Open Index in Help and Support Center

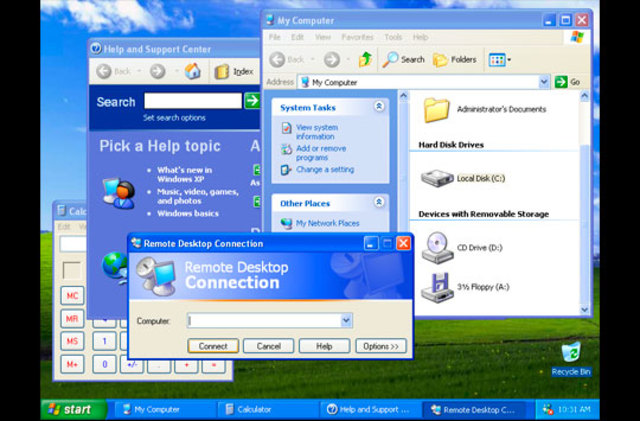pyautogui.click(x=234, y=72)
